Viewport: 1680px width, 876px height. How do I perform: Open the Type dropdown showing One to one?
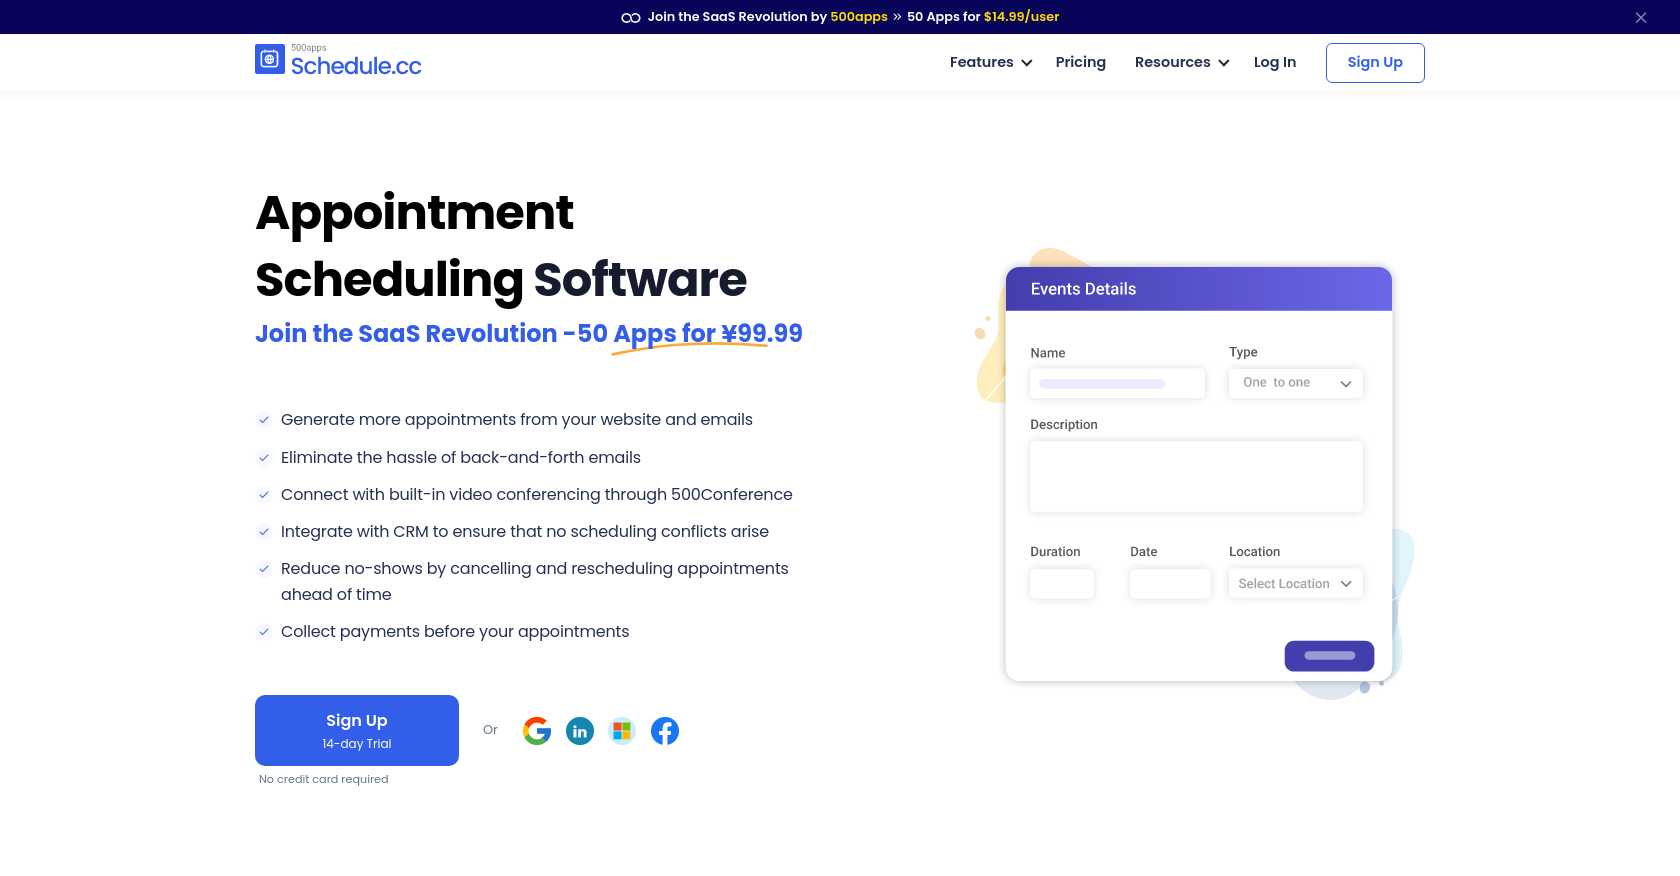coord(1296,383)
